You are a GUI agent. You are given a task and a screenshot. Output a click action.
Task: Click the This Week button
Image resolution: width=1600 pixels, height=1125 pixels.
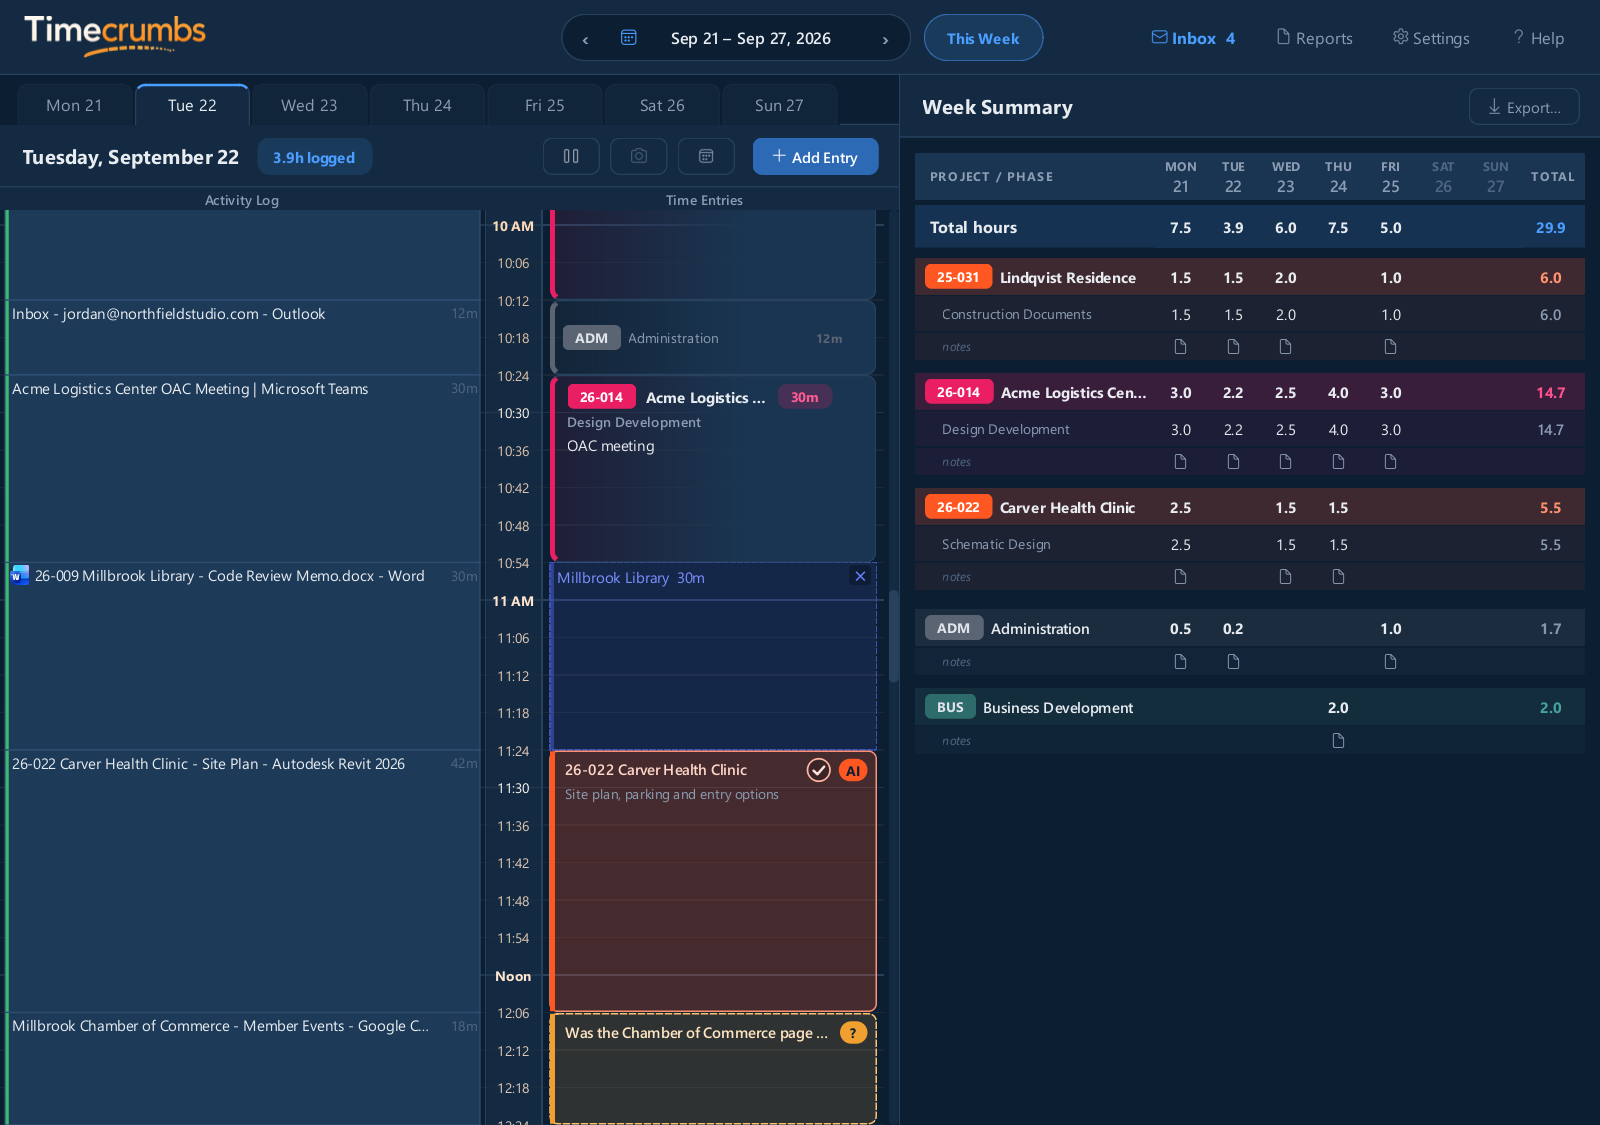(983, 38)
